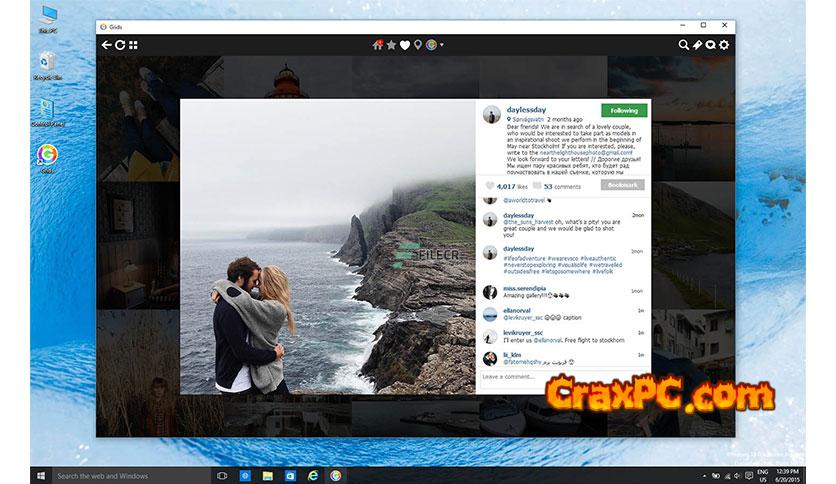Screen dimensions: 836x484
Task: Open the comments bubble icon in toolbar
Action: point(710,45)
